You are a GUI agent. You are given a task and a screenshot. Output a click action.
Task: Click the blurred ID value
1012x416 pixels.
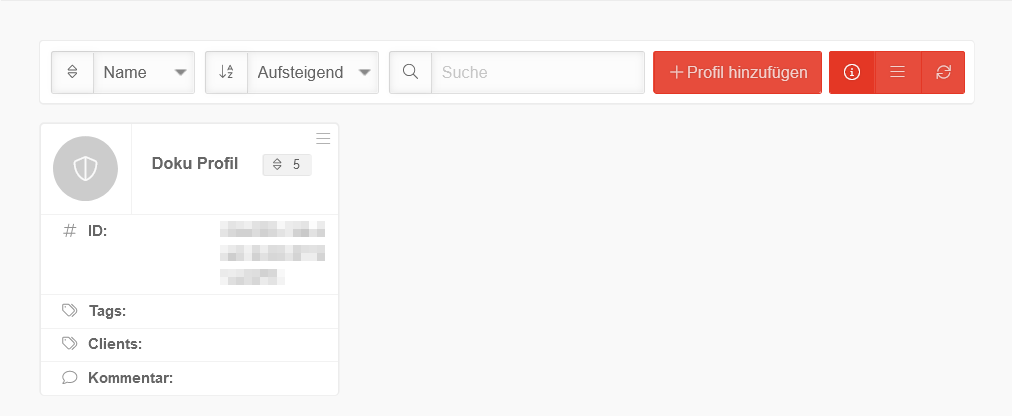click(x=272, y=253)
